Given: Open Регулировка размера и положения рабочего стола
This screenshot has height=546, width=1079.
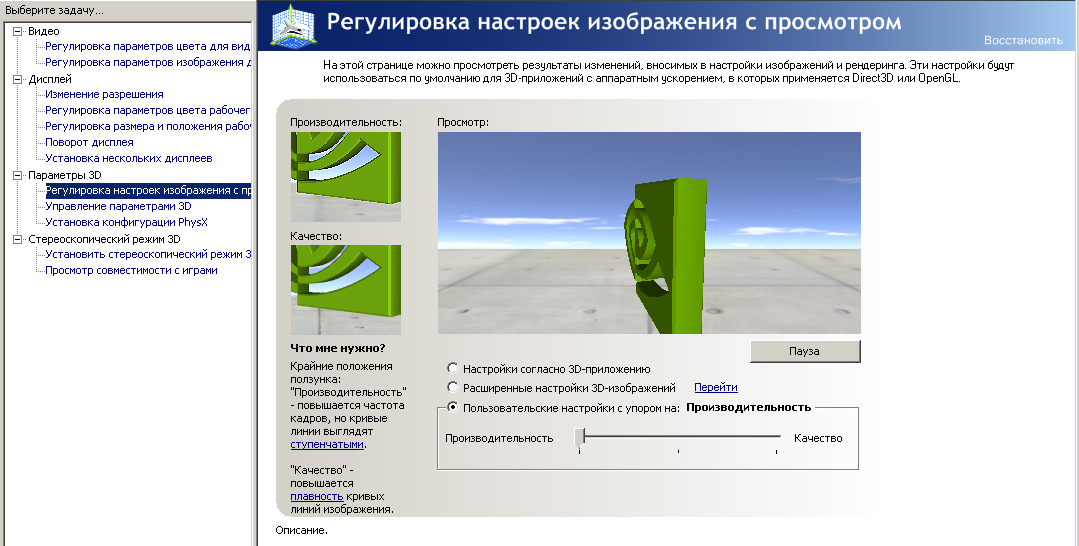Looking at the screenshot, I should (x=147, y=126).
